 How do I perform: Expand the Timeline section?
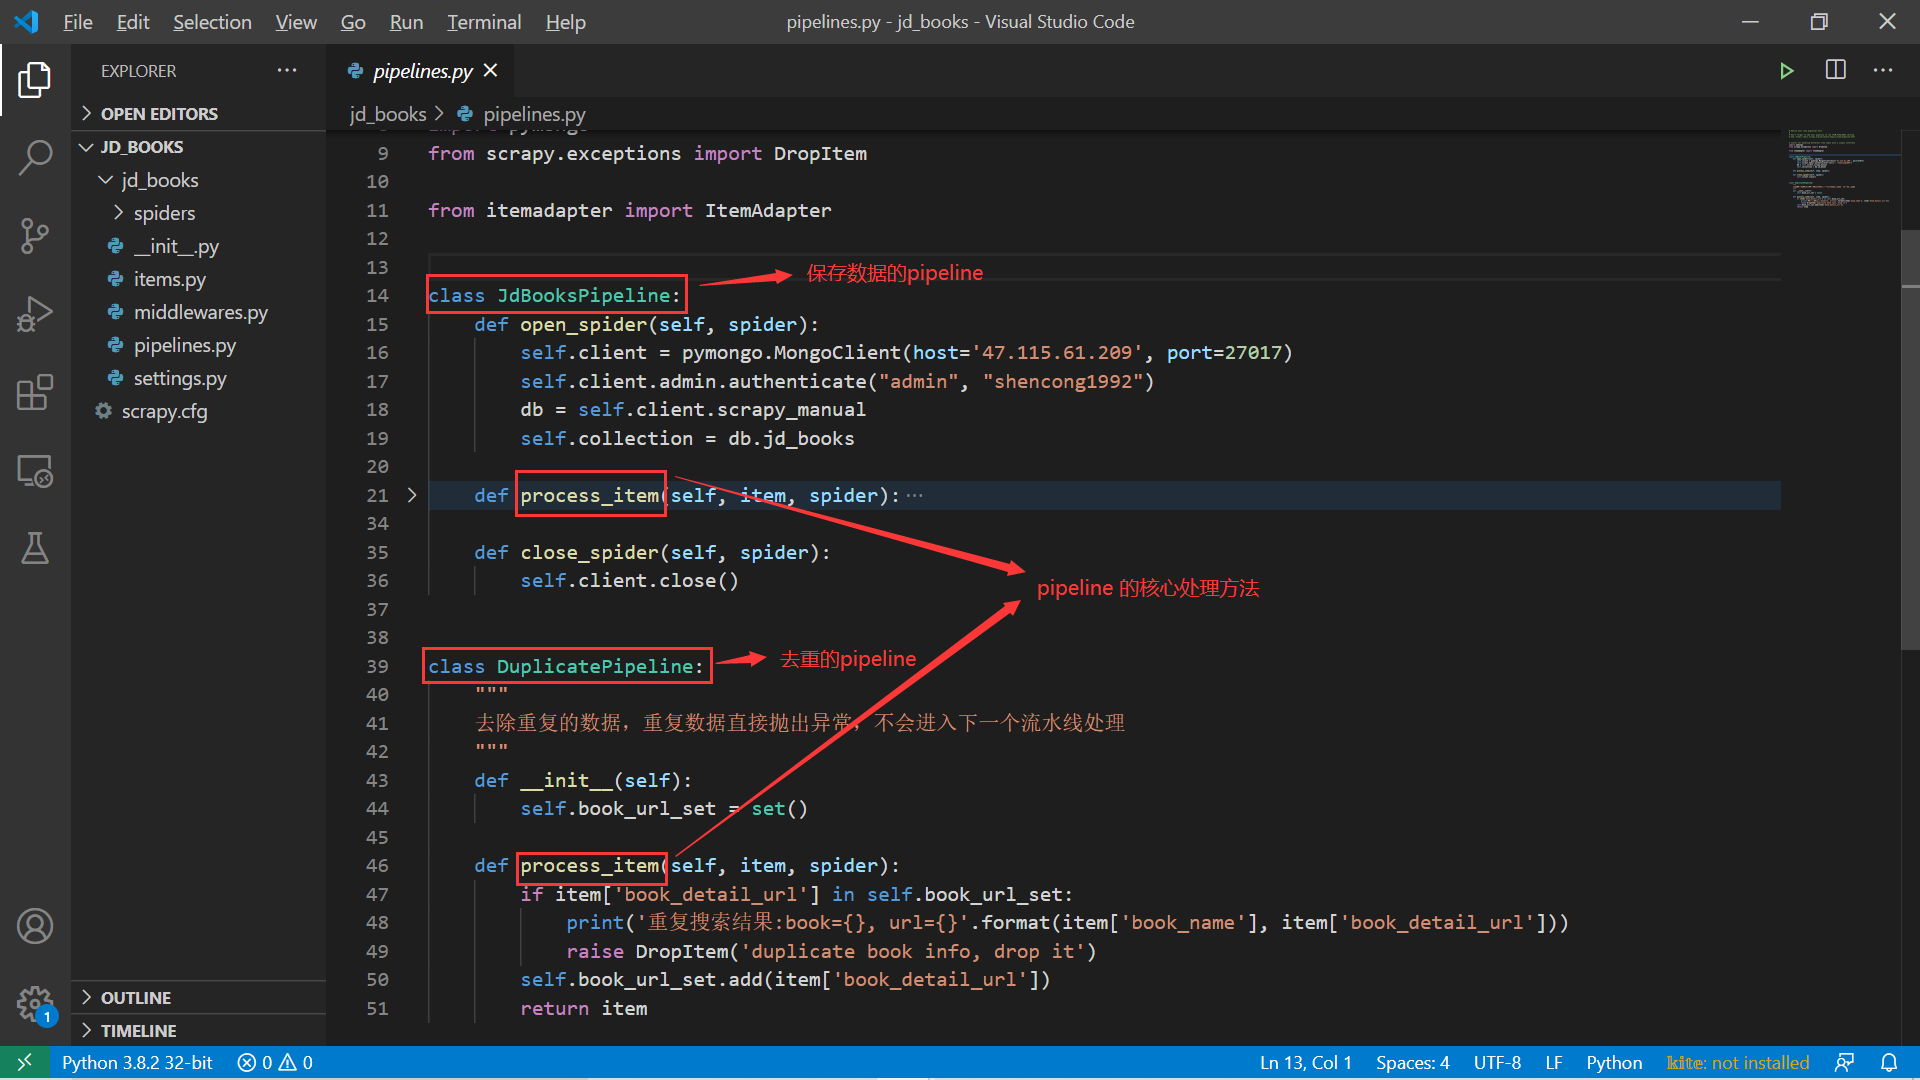coord(138,1030)
